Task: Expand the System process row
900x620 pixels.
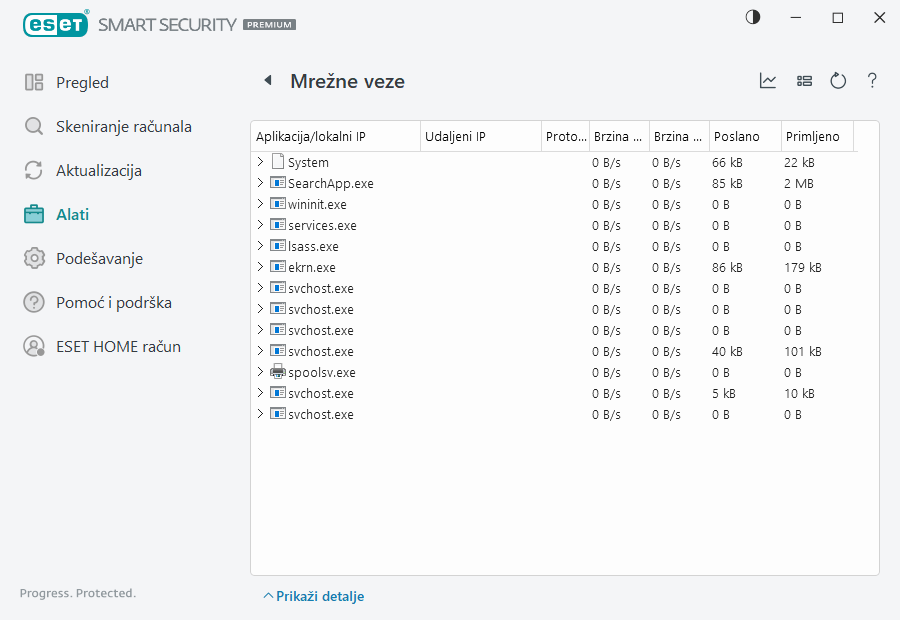Action: point(261,162)
